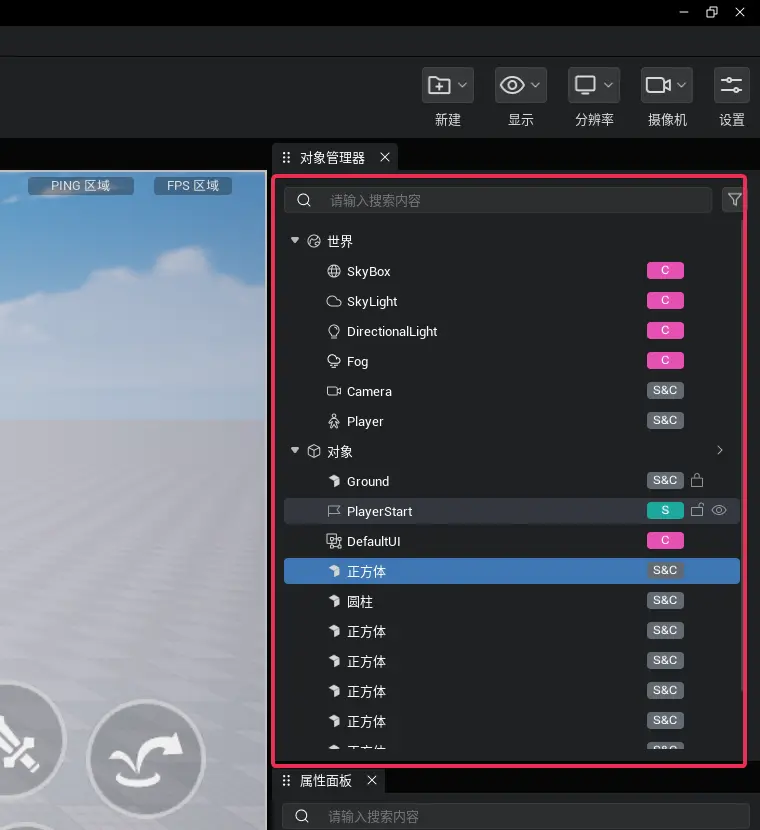760x830 pixels.
Task: Open the 新建 dropdown arrow
Action: pos(462,85)
